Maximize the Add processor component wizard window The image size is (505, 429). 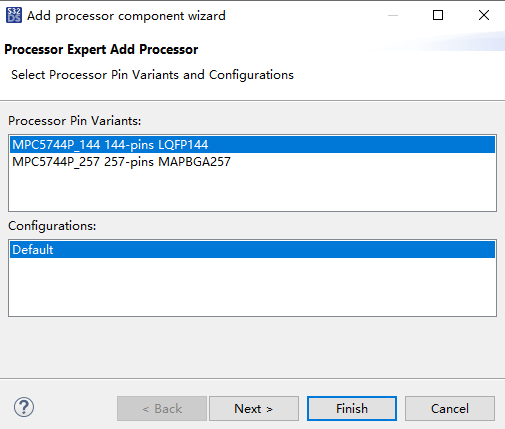pyautogui.click(x=438, y=15)
